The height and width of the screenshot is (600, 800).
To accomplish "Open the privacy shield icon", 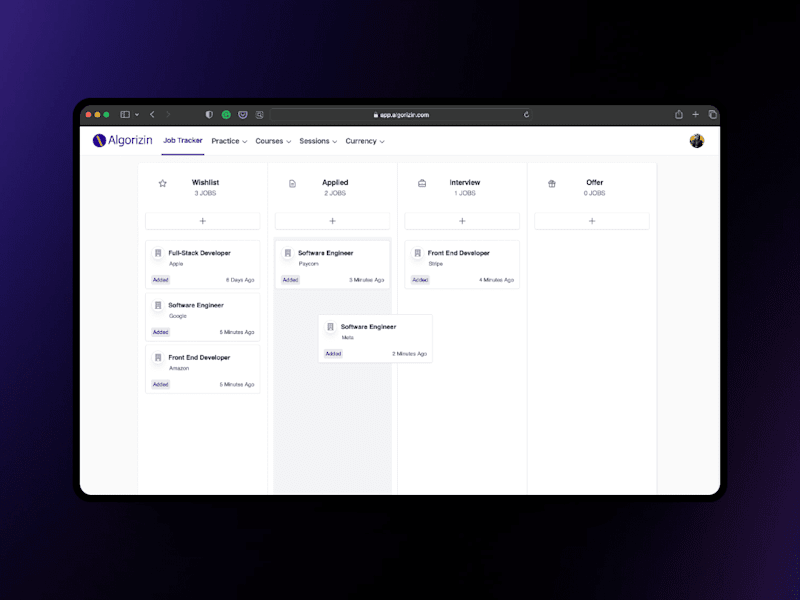I will pos(209,115).
